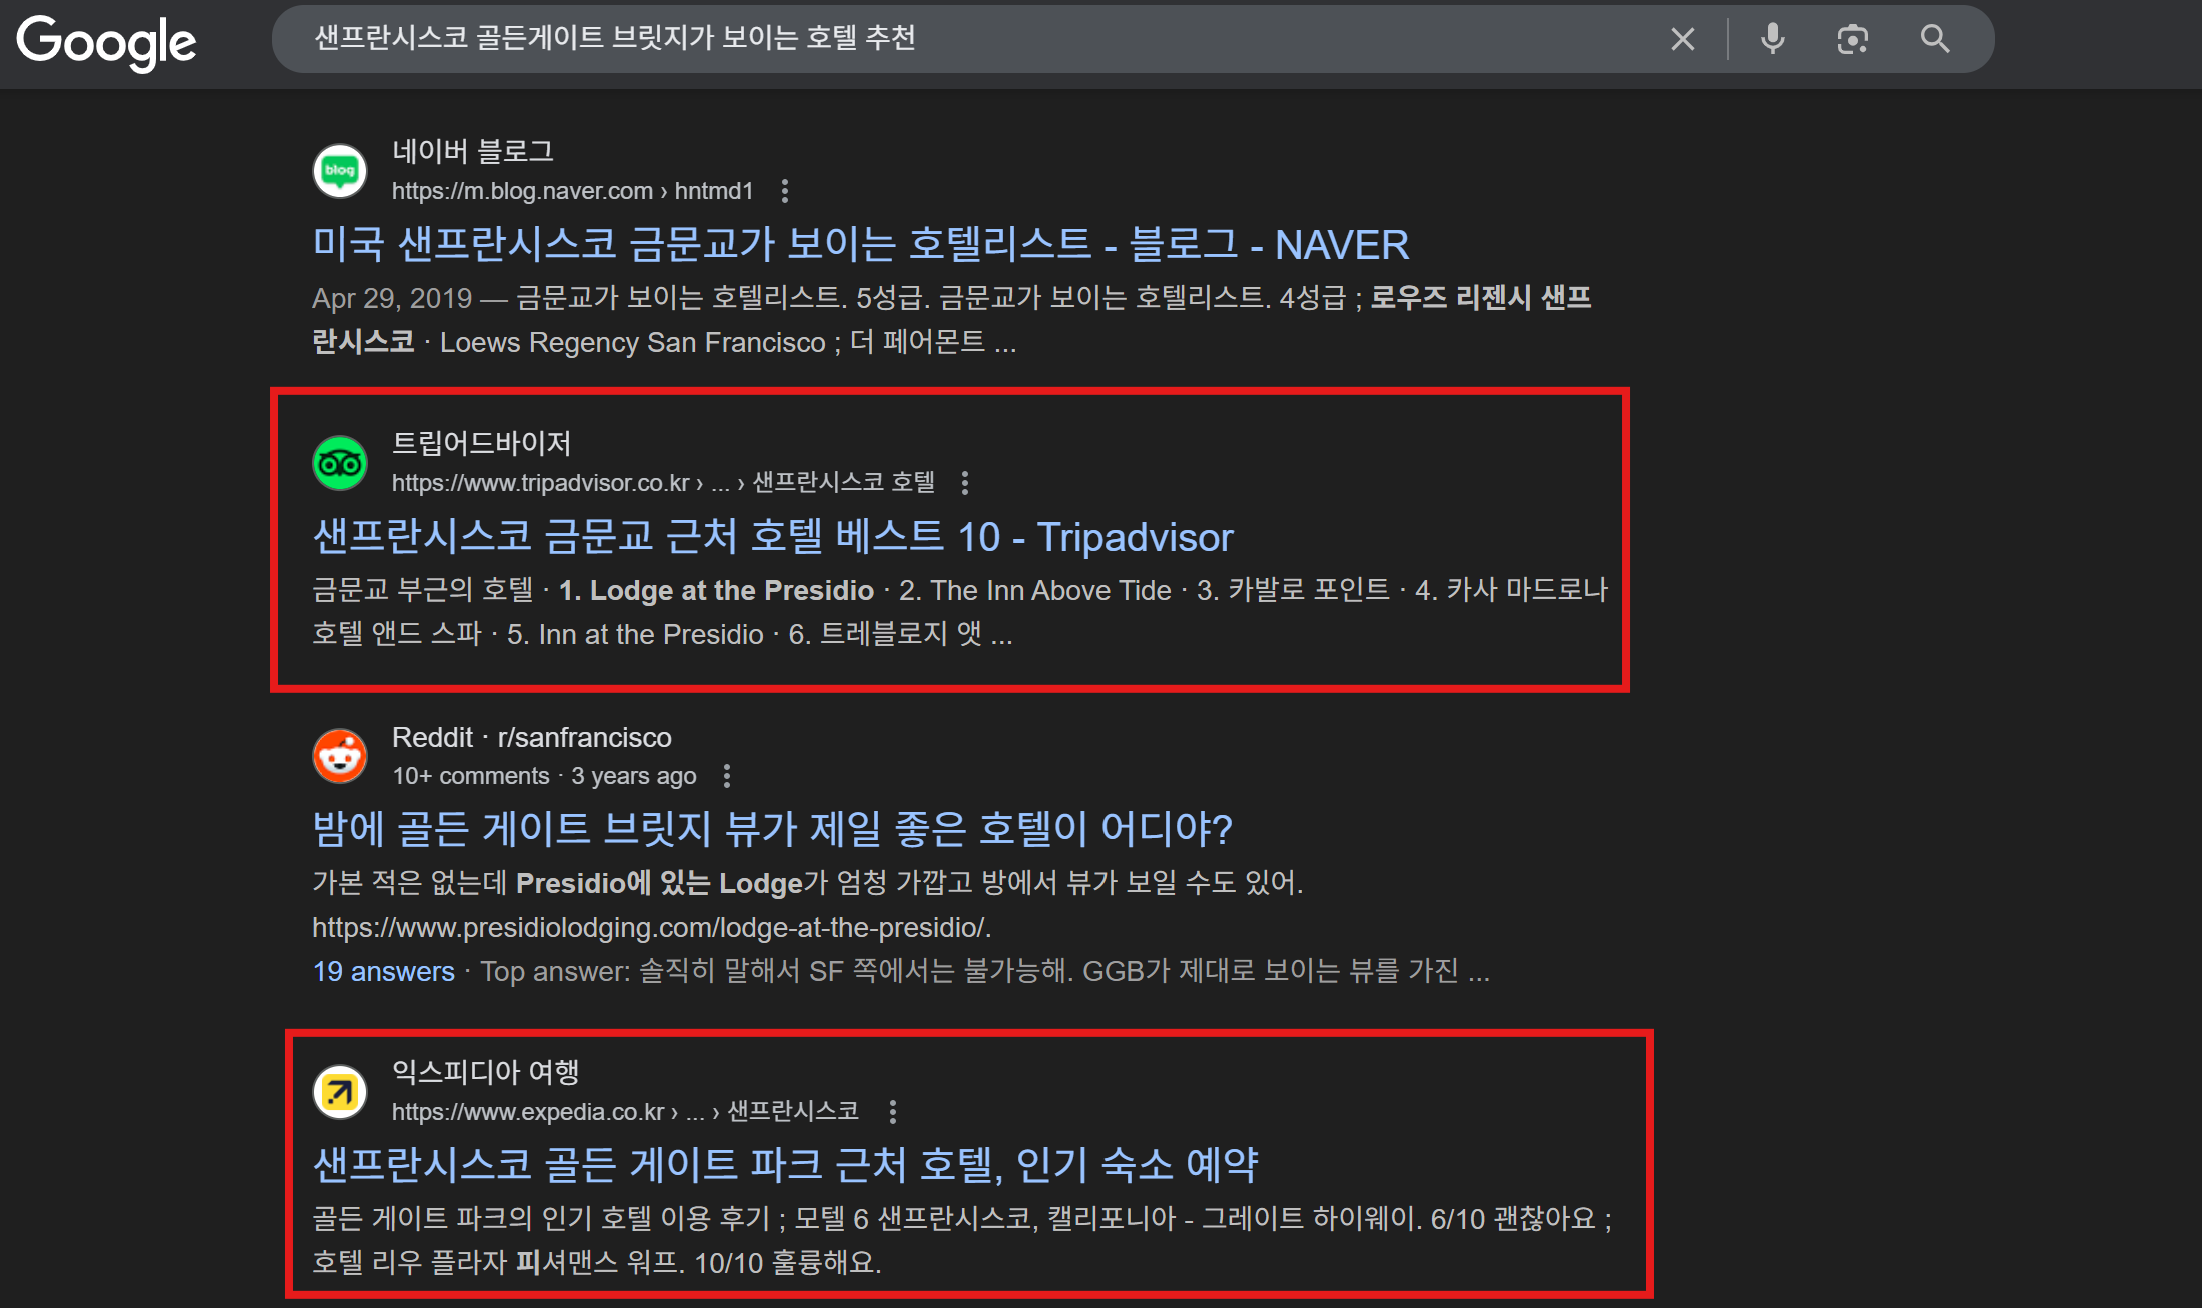Open the Tripadvisor hotel best 10 title
The width and height of the screenshot is (2202, 1308).
coord(772,537)
